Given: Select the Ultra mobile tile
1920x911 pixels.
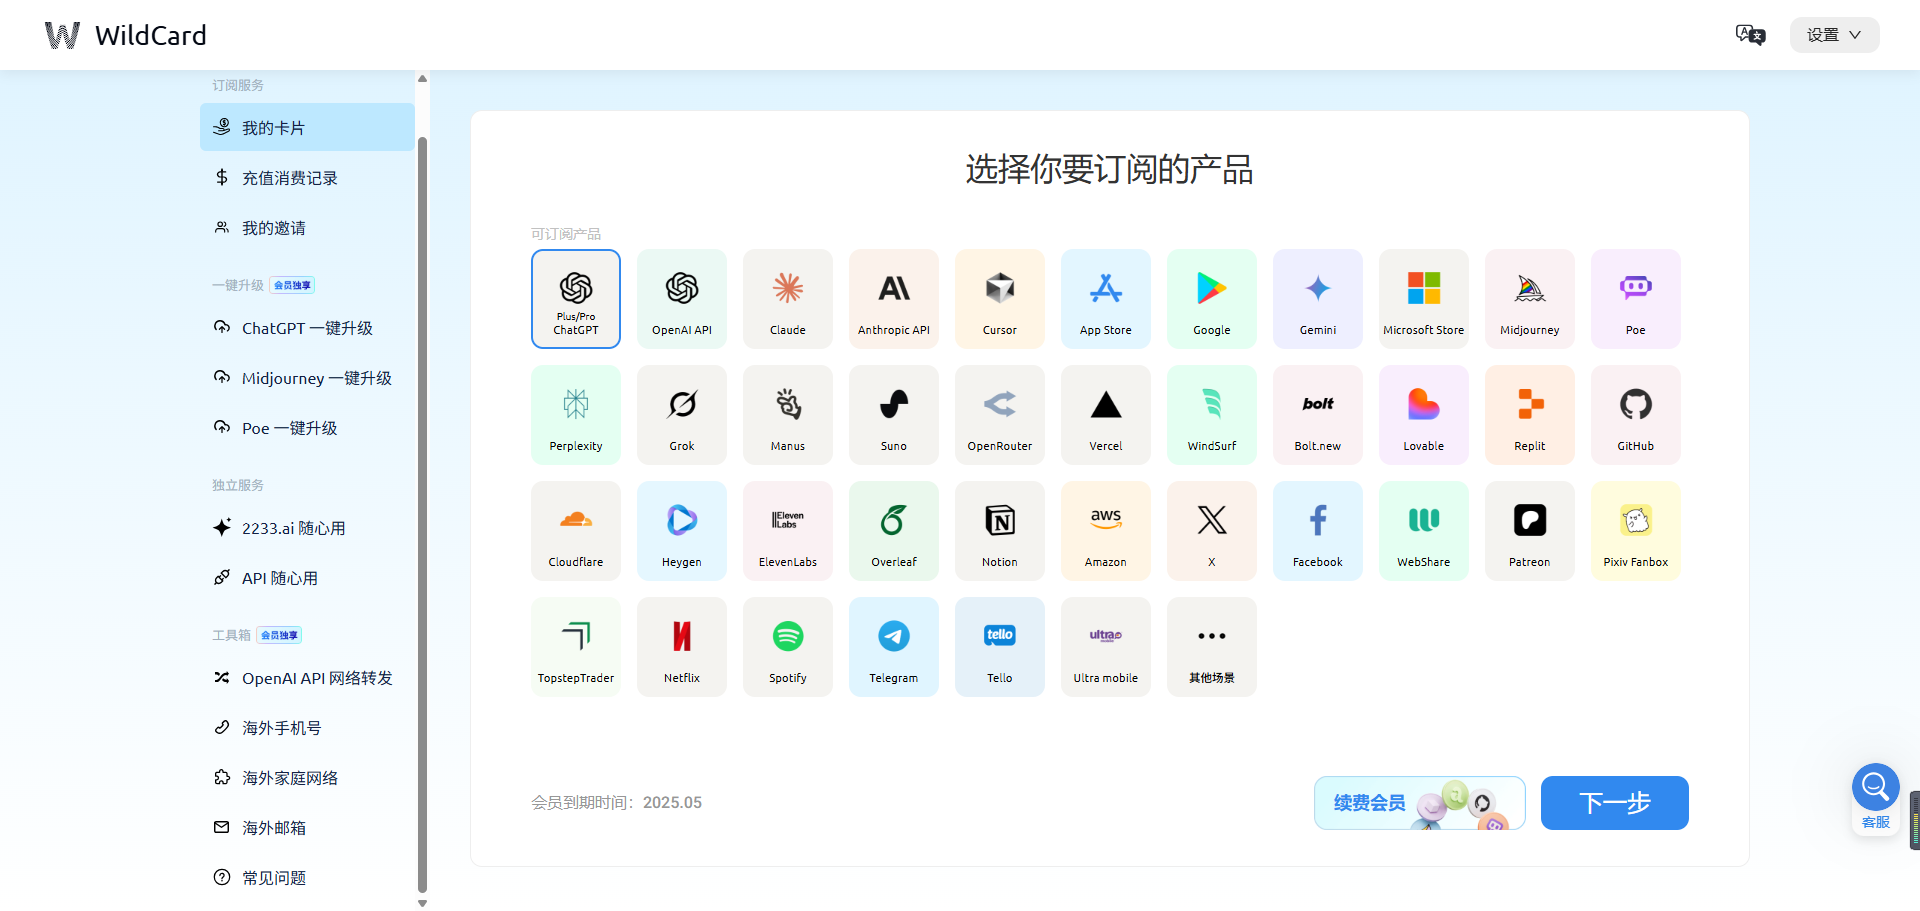Looking at the screenshot, I should (1106, 647).
